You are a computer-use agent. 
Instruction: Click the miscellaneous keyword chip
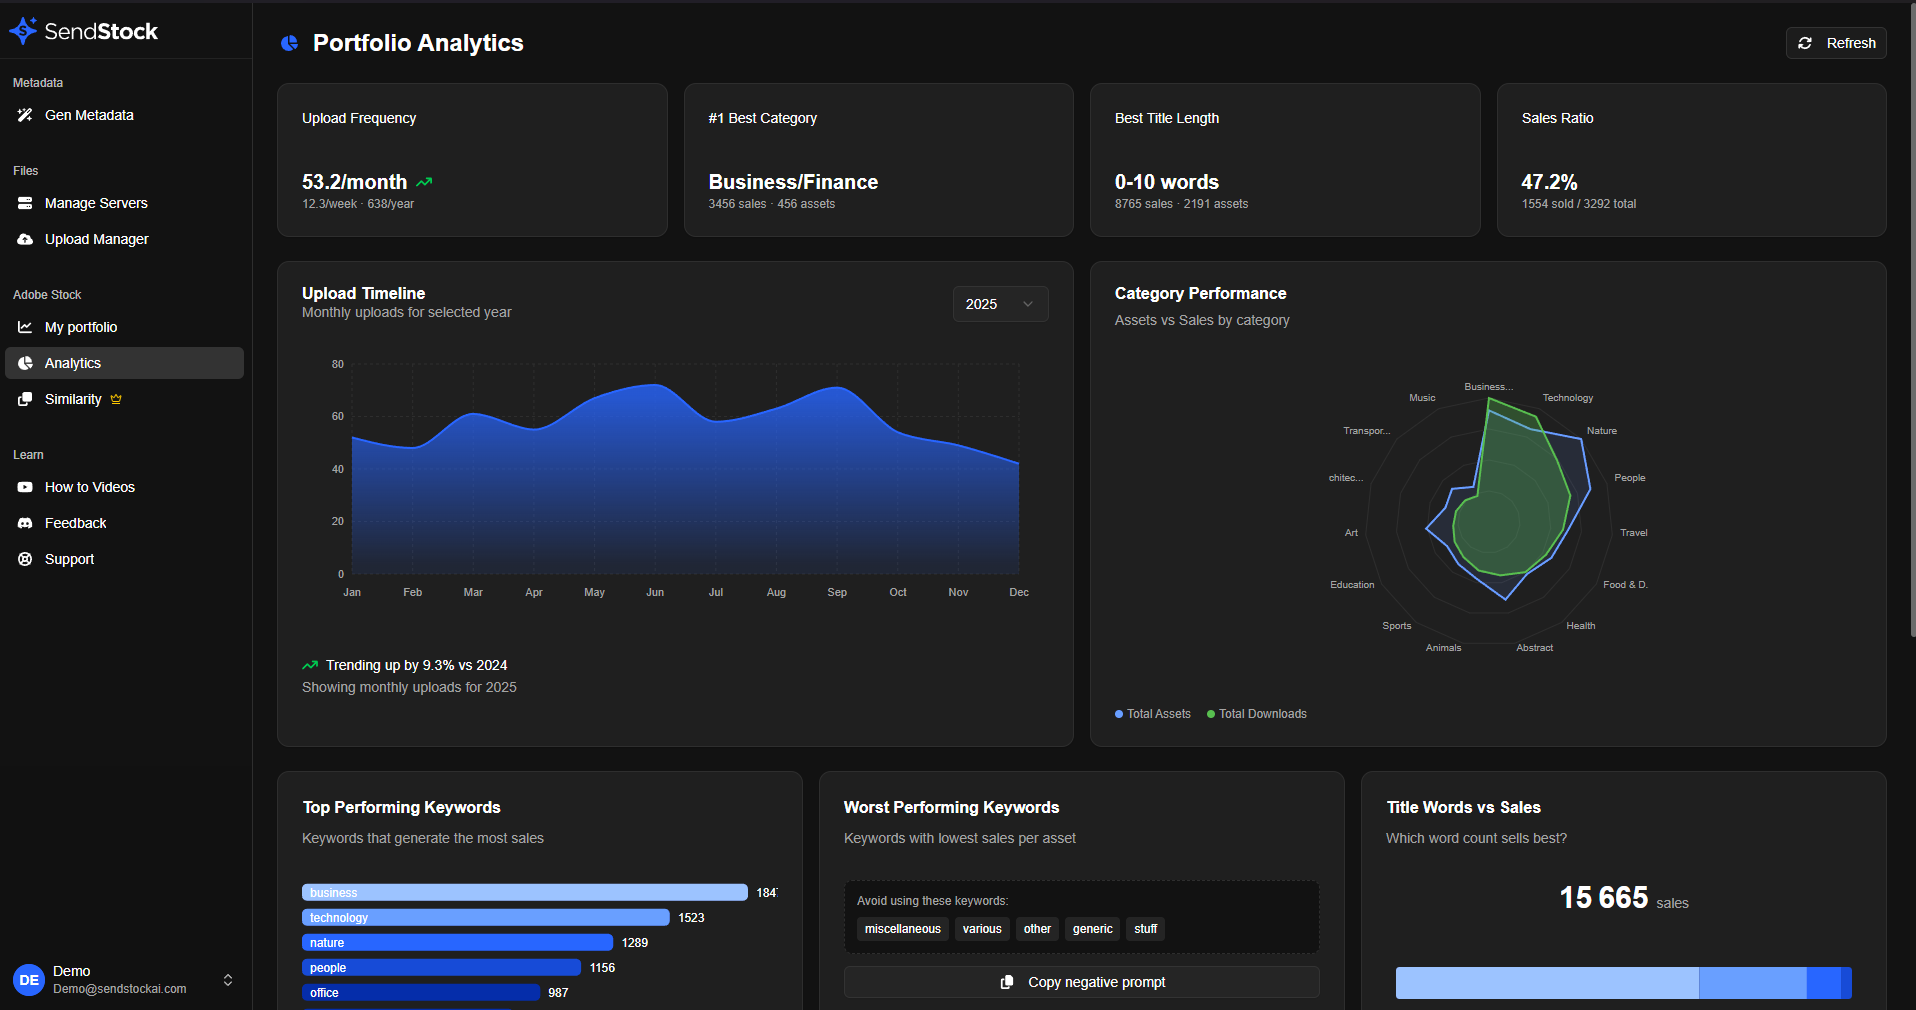point(901,929)
